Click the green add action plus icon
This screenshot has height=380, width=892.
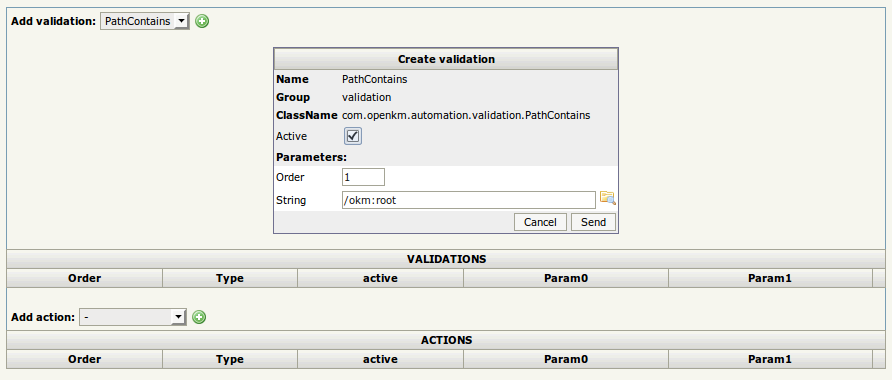(x=199, y=317)
